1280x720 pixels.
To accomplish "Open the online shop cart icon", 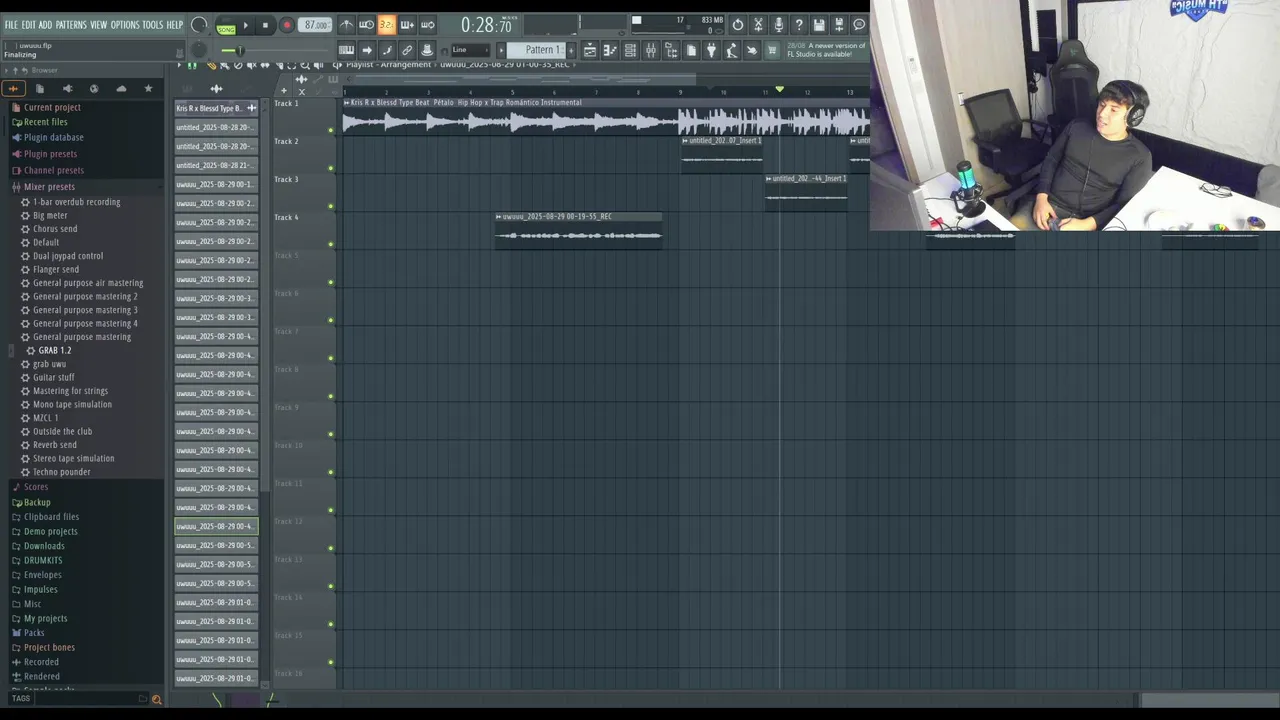I will tap(772, 50).
